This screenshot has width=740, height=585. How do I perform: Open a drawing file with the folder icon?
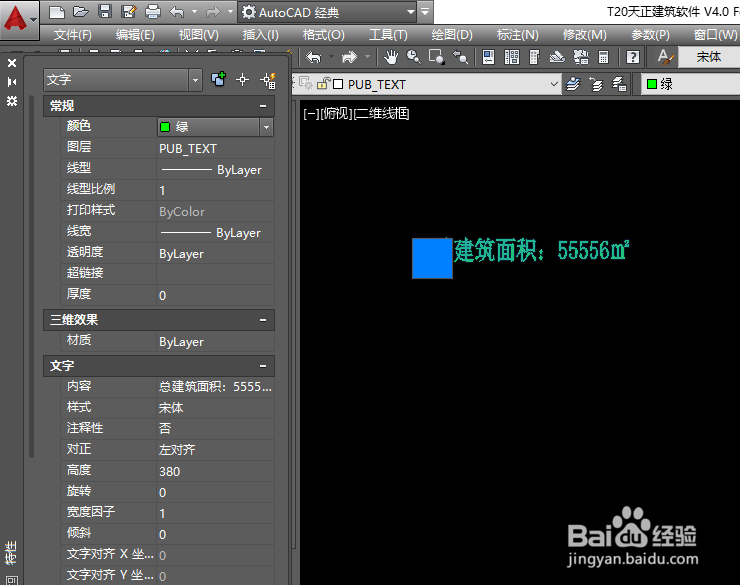click(x=81, y=12)
